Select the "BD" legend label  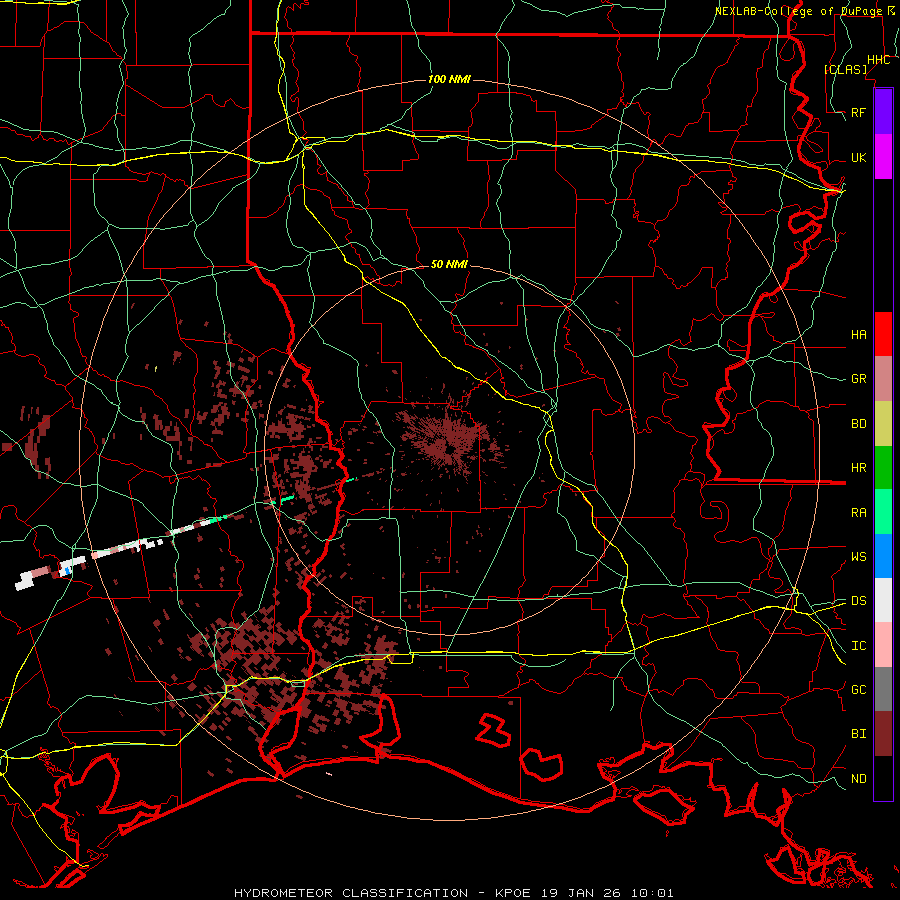pos(858,424)
